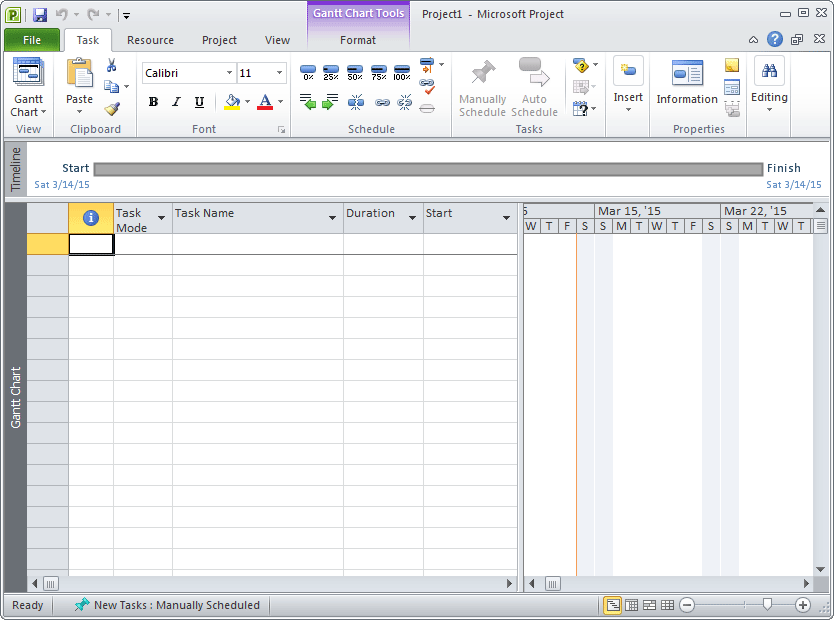Click the Save icon in quick access toolbar

tap(40, 15)
